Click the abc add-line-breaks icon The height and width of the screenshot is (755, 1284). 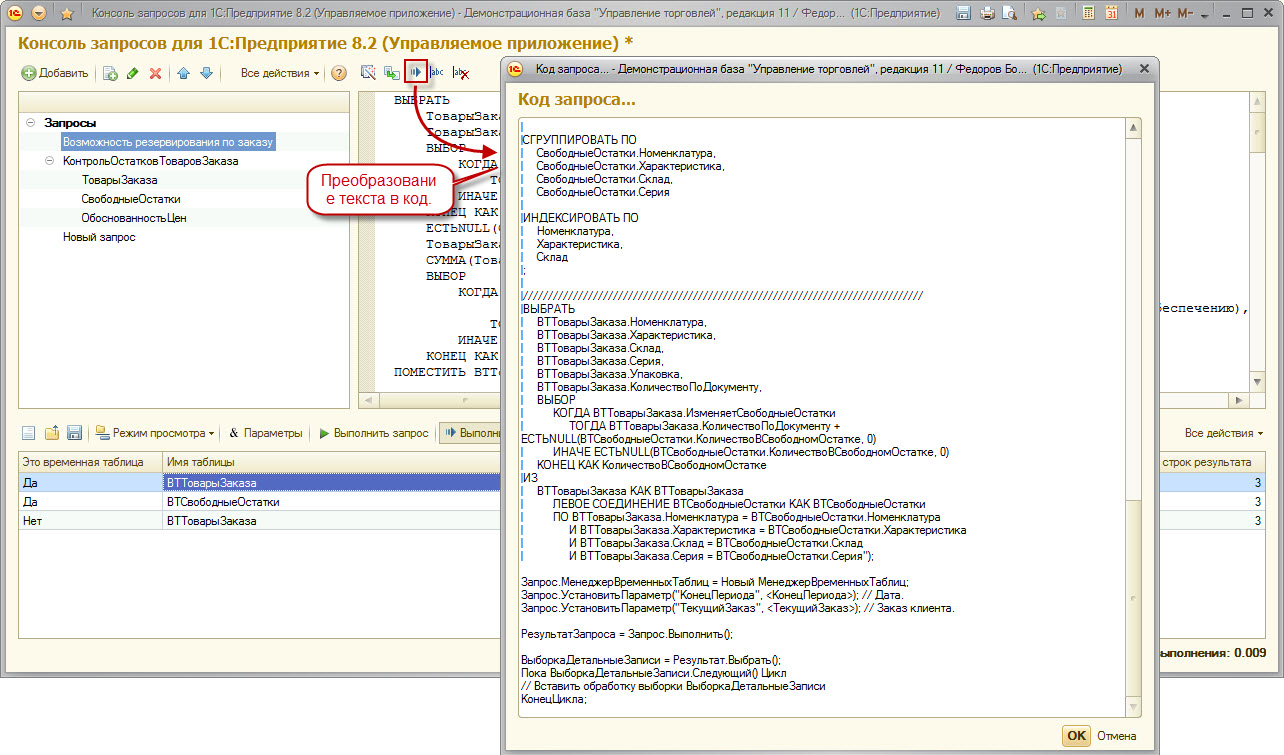[438, 73]
